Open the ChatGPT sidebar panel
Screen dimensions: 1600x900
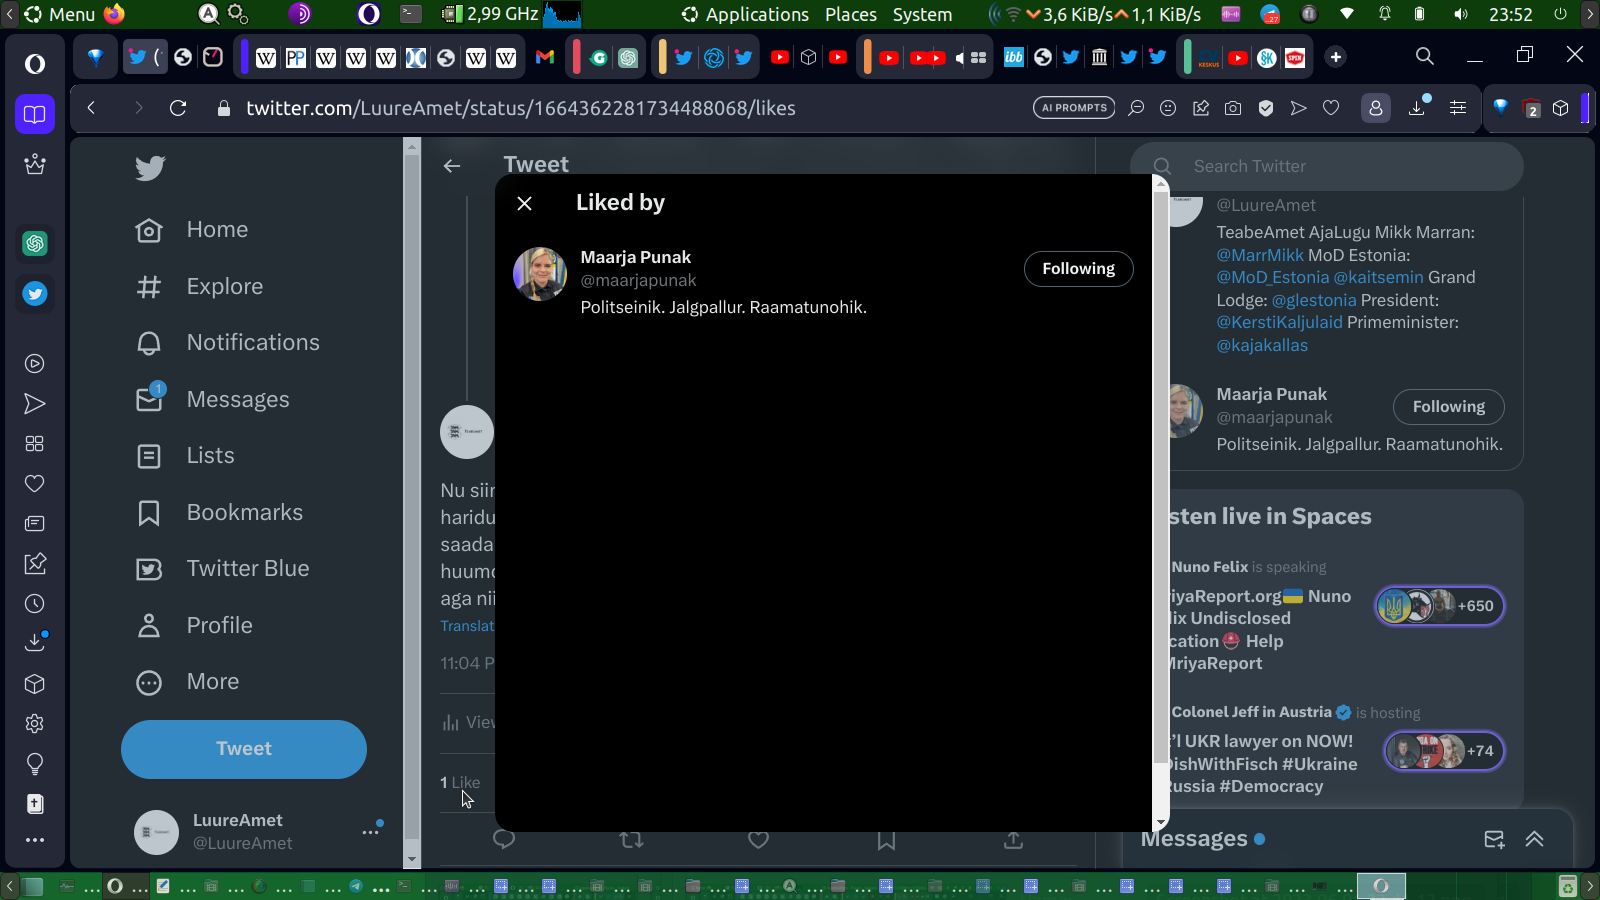[x=35, y=243]
